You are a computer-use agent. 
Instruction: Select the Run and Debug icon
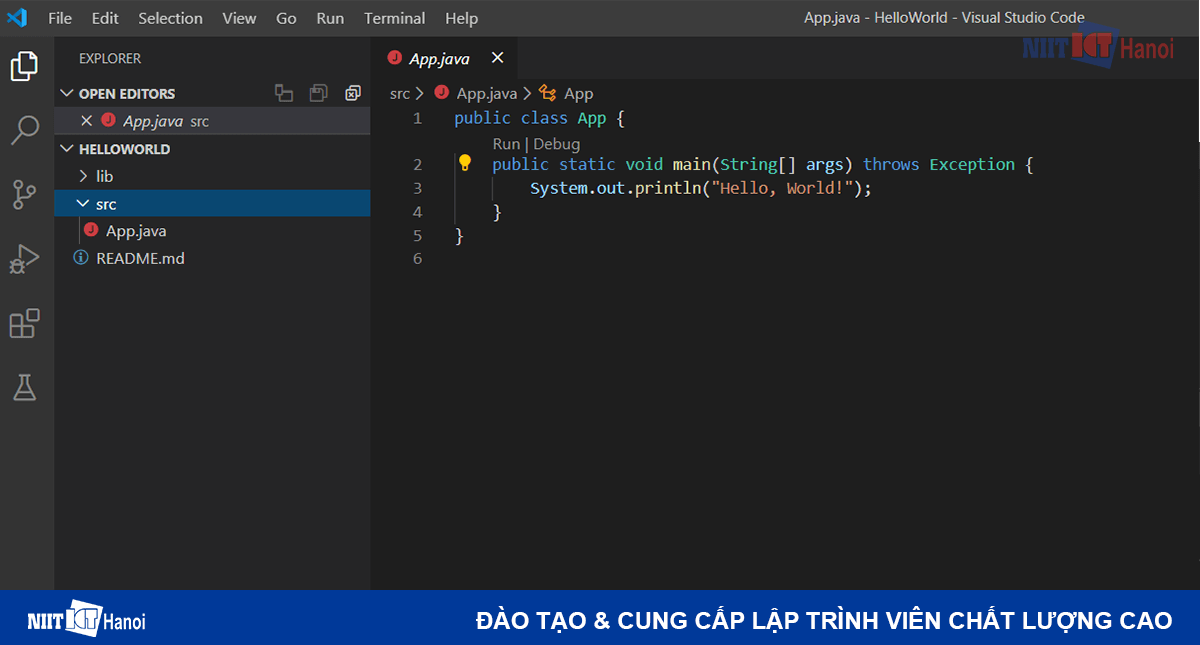coord(25,259)
